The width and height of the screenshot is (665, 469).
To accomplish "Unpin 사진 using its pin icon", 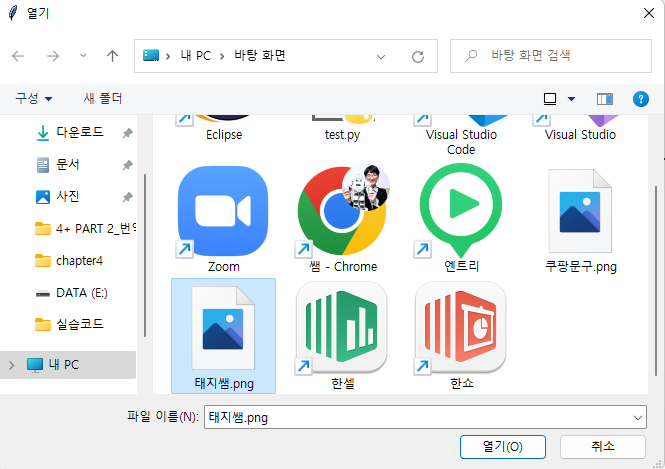I will click(x=127, y=197).
